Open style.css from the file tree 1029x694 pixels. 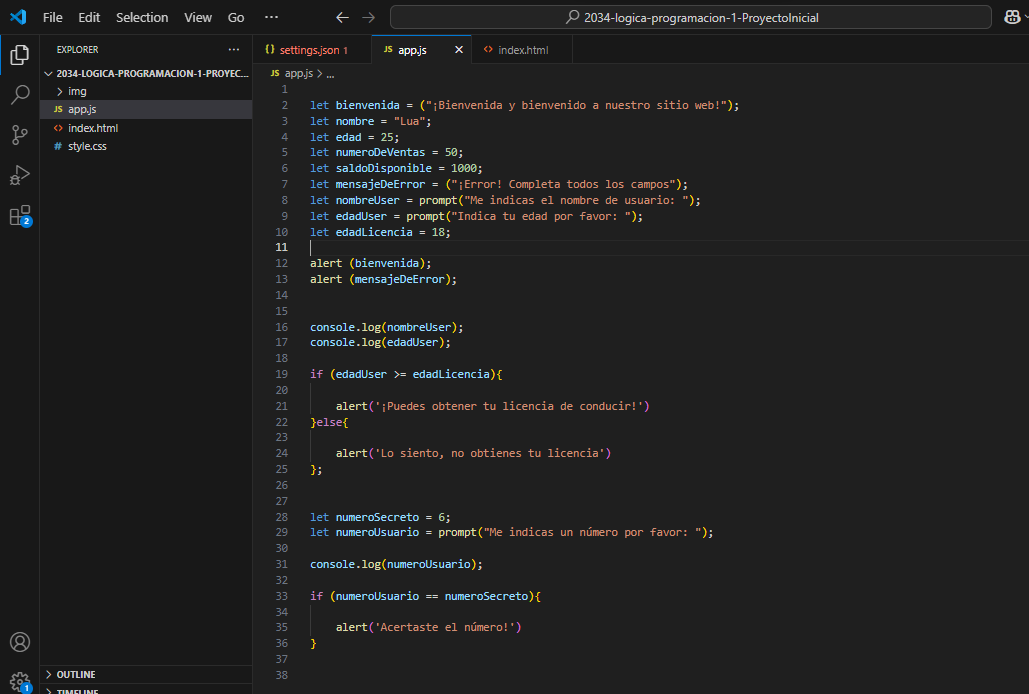coord(146,146)
